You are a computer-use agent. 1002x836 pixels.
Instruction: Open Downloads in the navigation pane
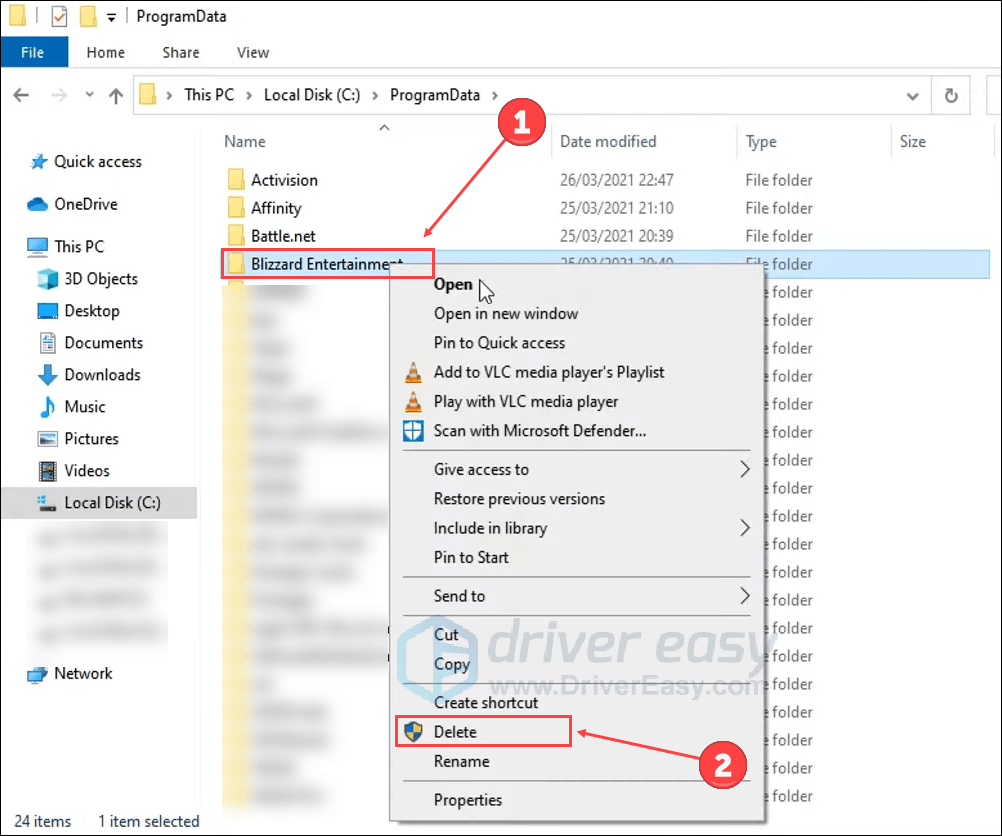click(102, 375)
